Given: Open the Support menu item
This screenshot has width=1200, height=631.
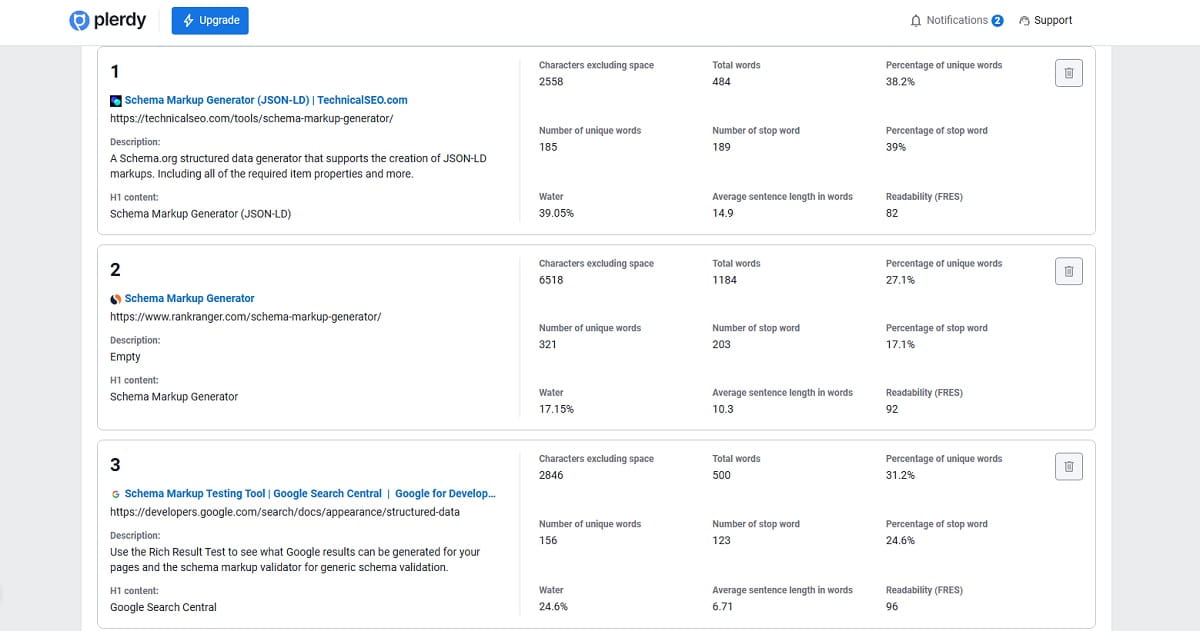Looking at the screenshot, I should 1051,19.
